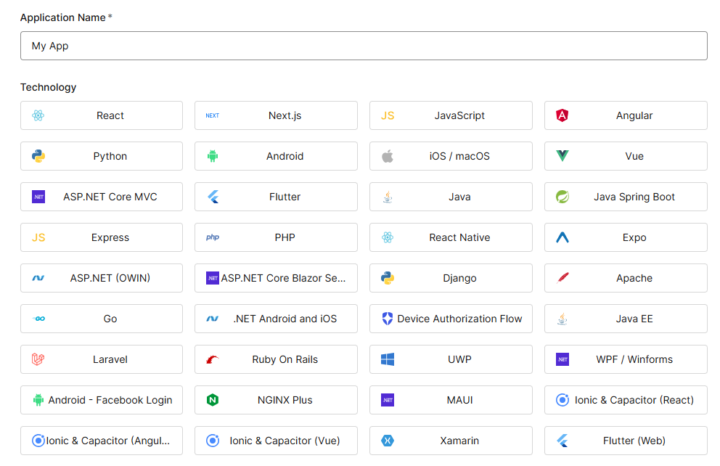Select the Go gopher logo icon
This screenshot has width=720, height=466.
tap(39, 319)
